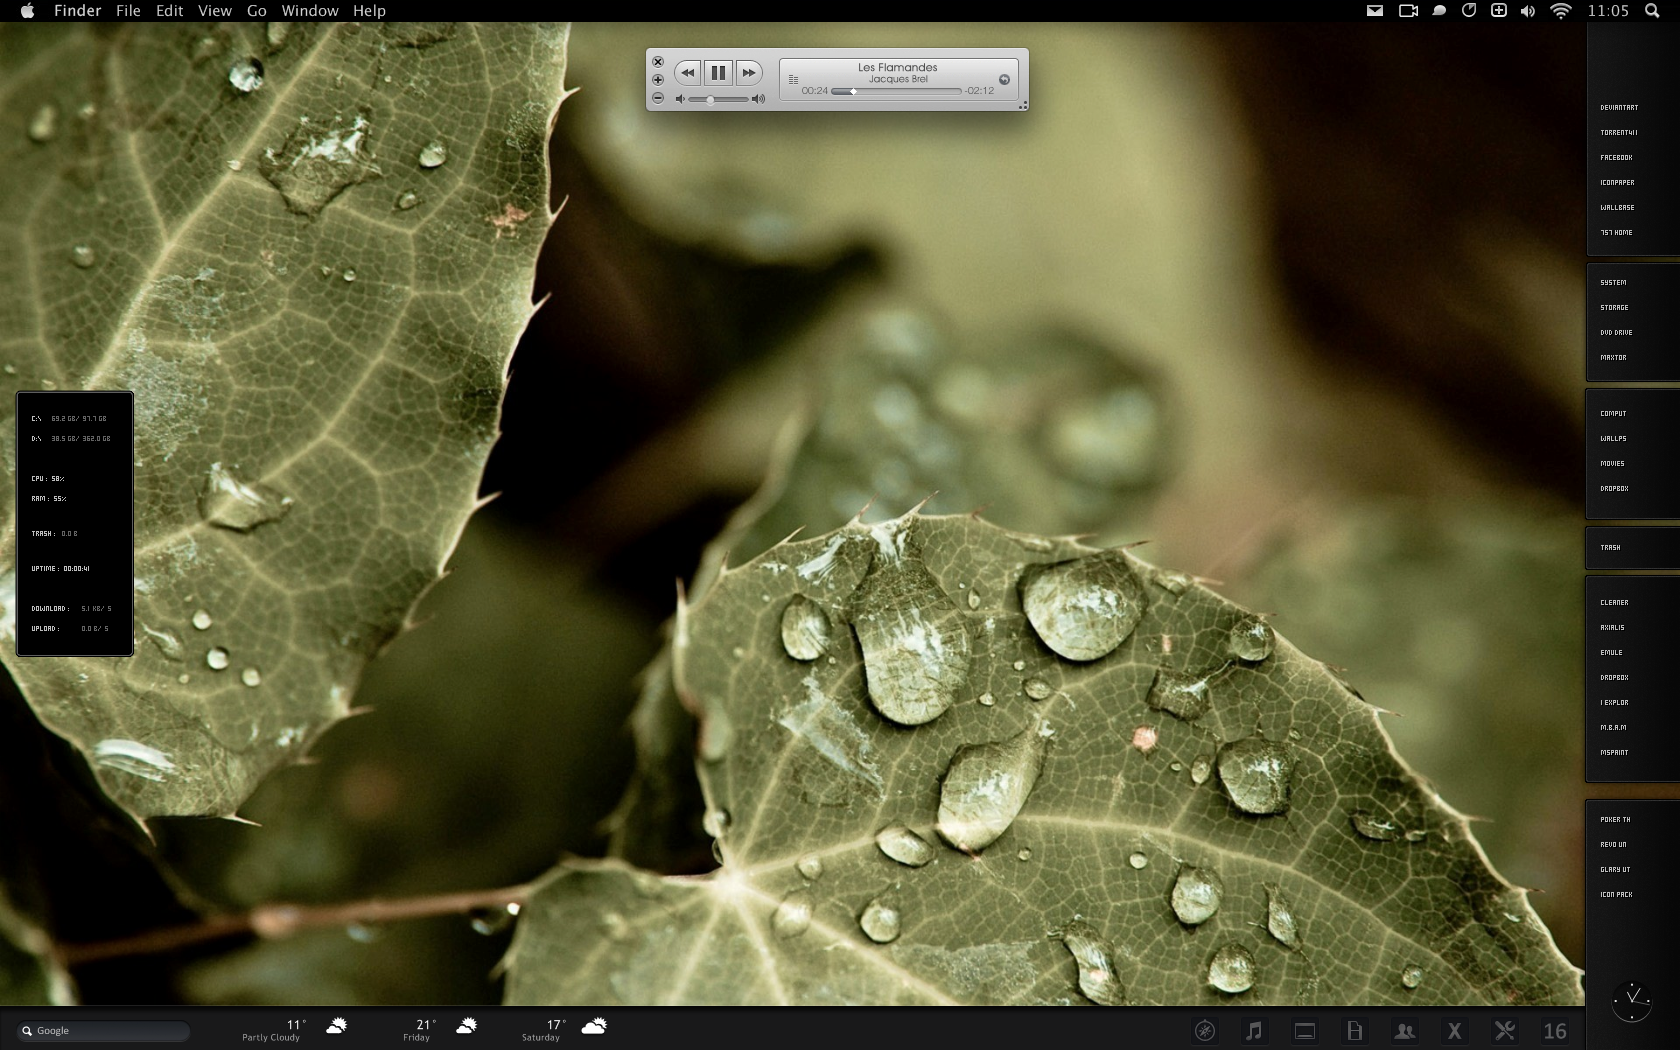Screen dimensions: 1680x1050
Task: Click the time machine clock icon
Action: 1469,10
